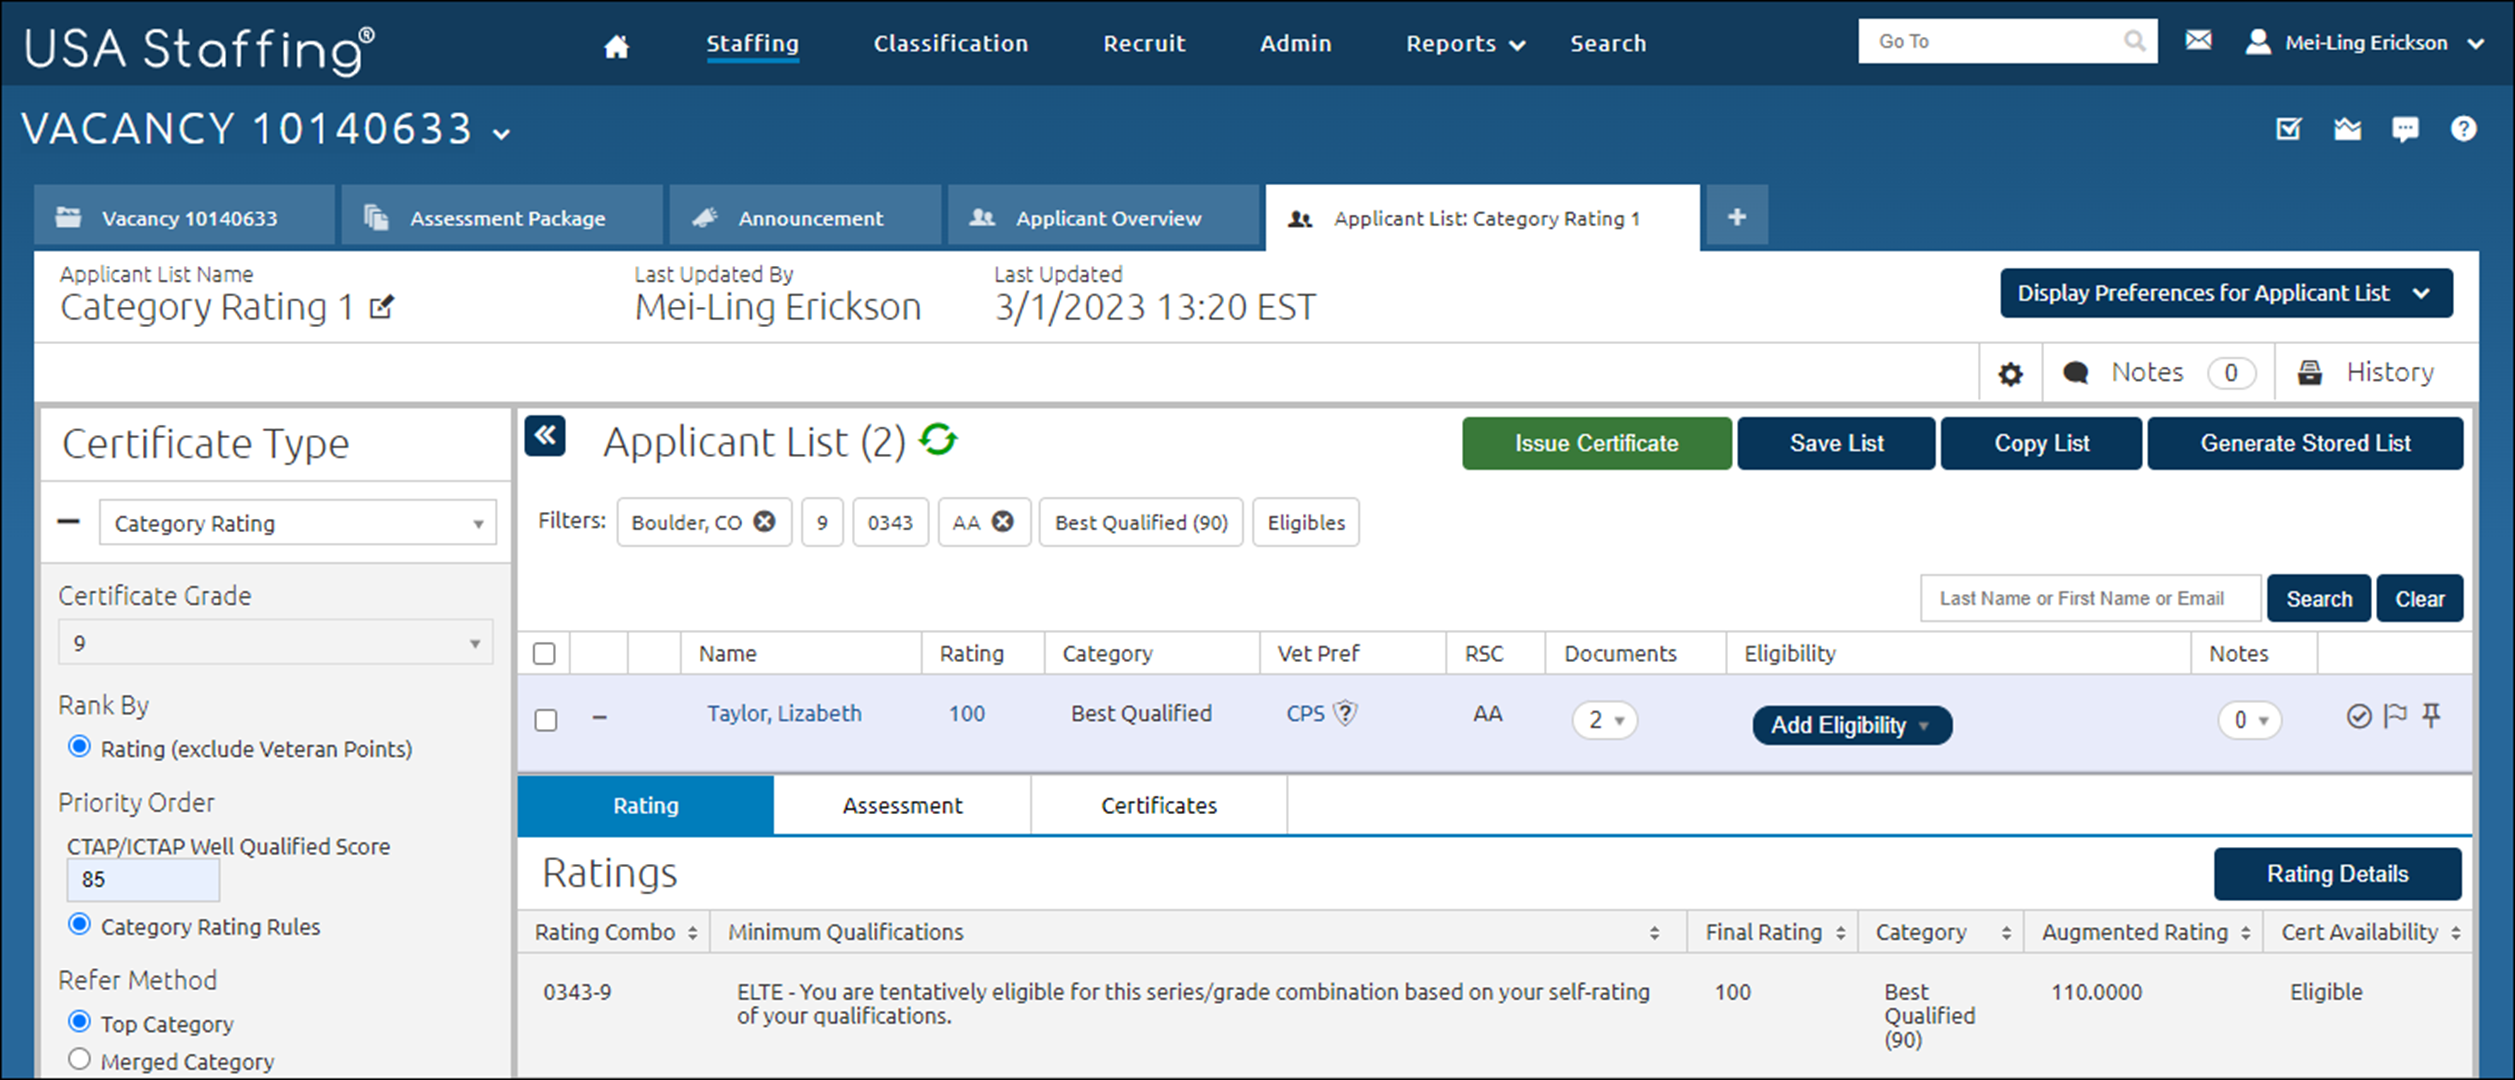
Task: Select Category Rating Rules radio
Action: coord(79,925)
